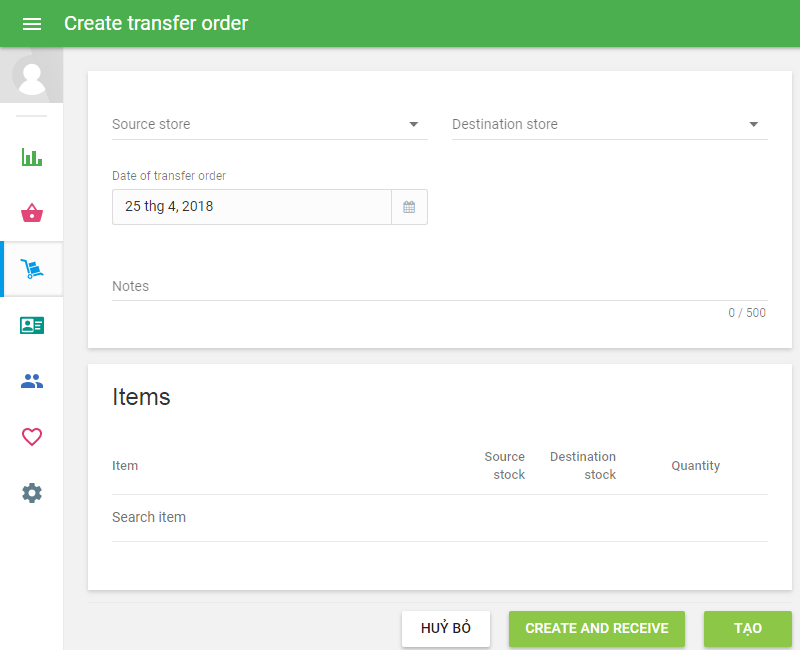
Task: Click the 0 / 500 character counter
Action: pyautogui.click(x=747, y=312)
